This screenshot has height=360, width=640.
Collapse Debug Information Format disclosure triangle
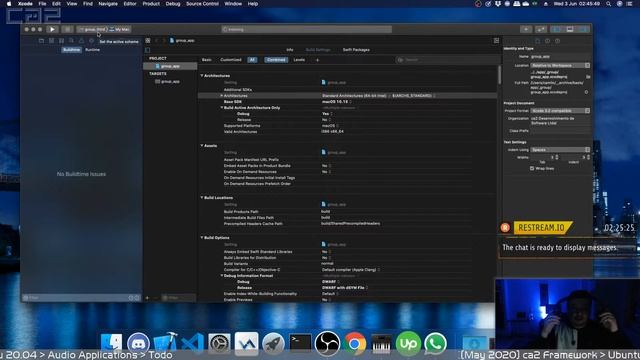pyautogui.click(x=222, y=276)
